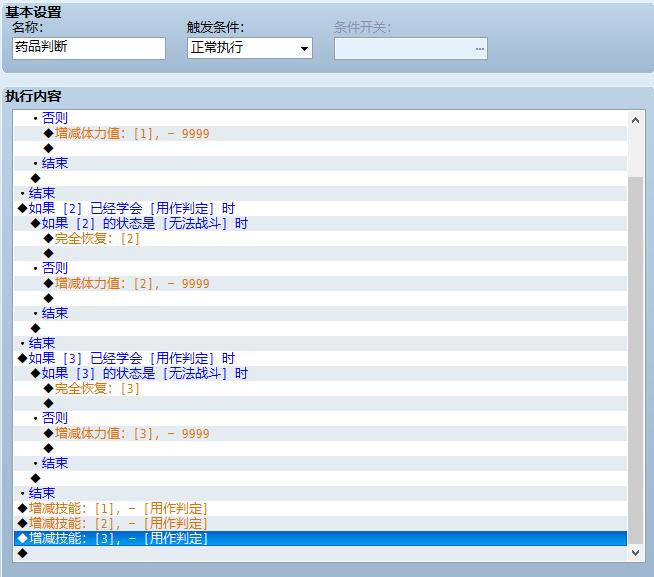Click the scrollbar down arrow in 执行内容 list
The width and height of the screenshot is (654, 577).
pos(636,553)
